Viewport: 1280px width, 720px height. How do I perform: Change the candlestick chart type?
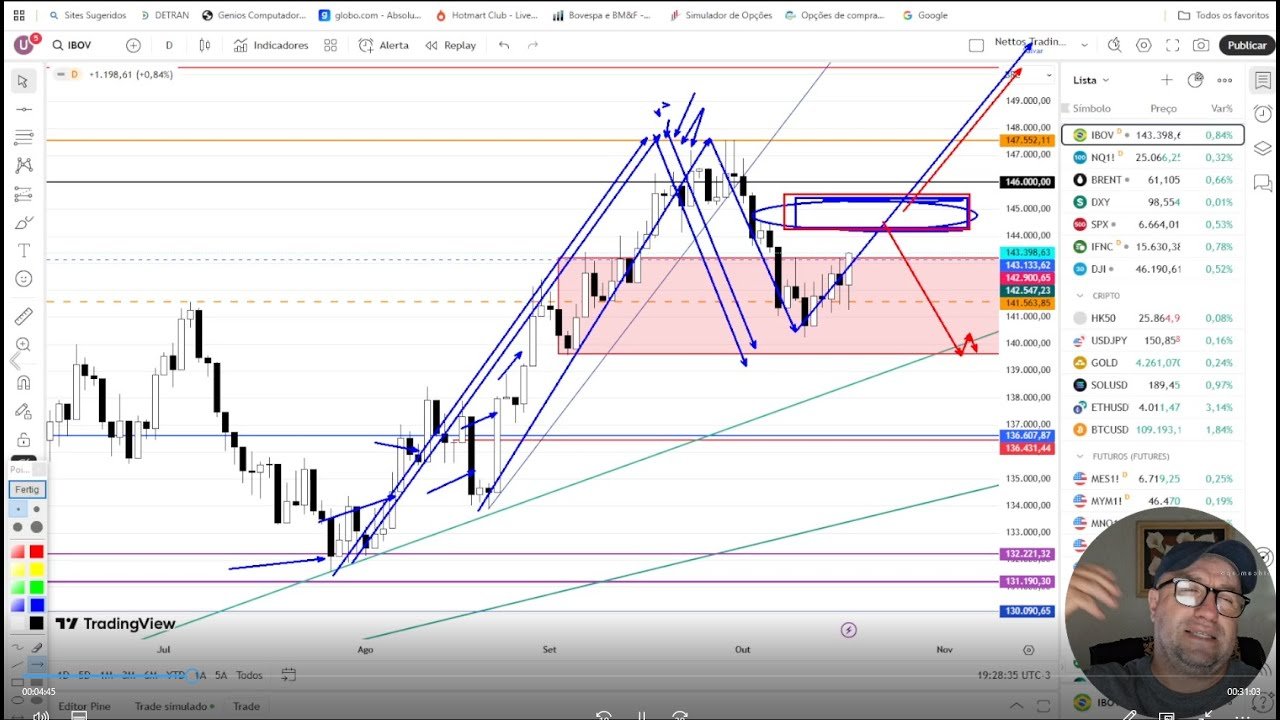tap(205, 45)
